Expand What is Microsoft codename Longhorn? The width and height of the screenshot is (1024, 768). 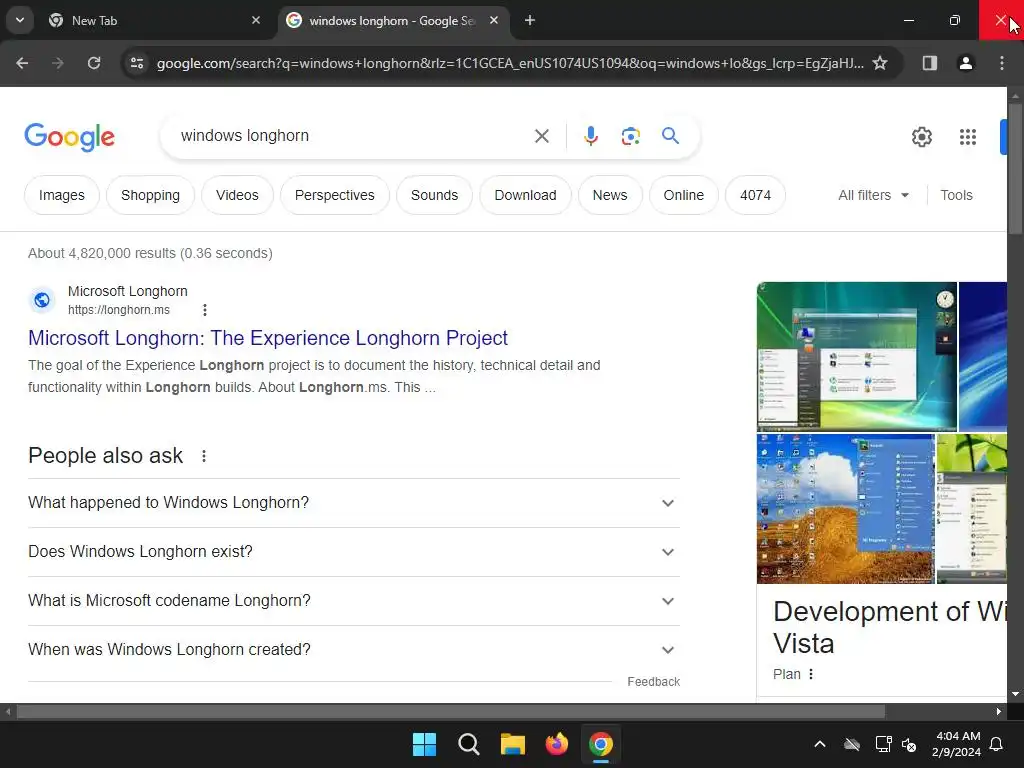pos(354,601)
